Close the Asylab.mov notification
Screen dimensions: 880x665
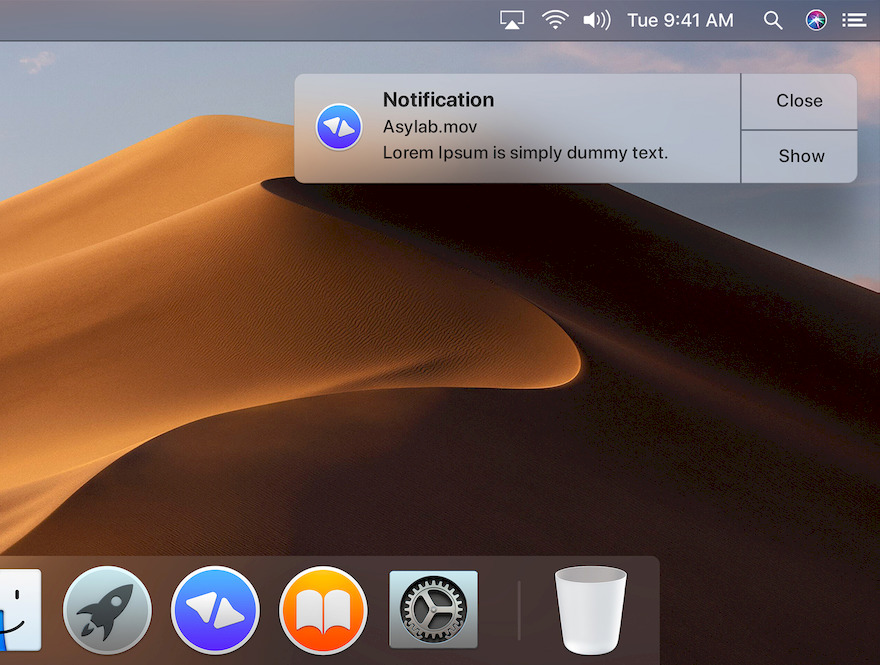799,101
